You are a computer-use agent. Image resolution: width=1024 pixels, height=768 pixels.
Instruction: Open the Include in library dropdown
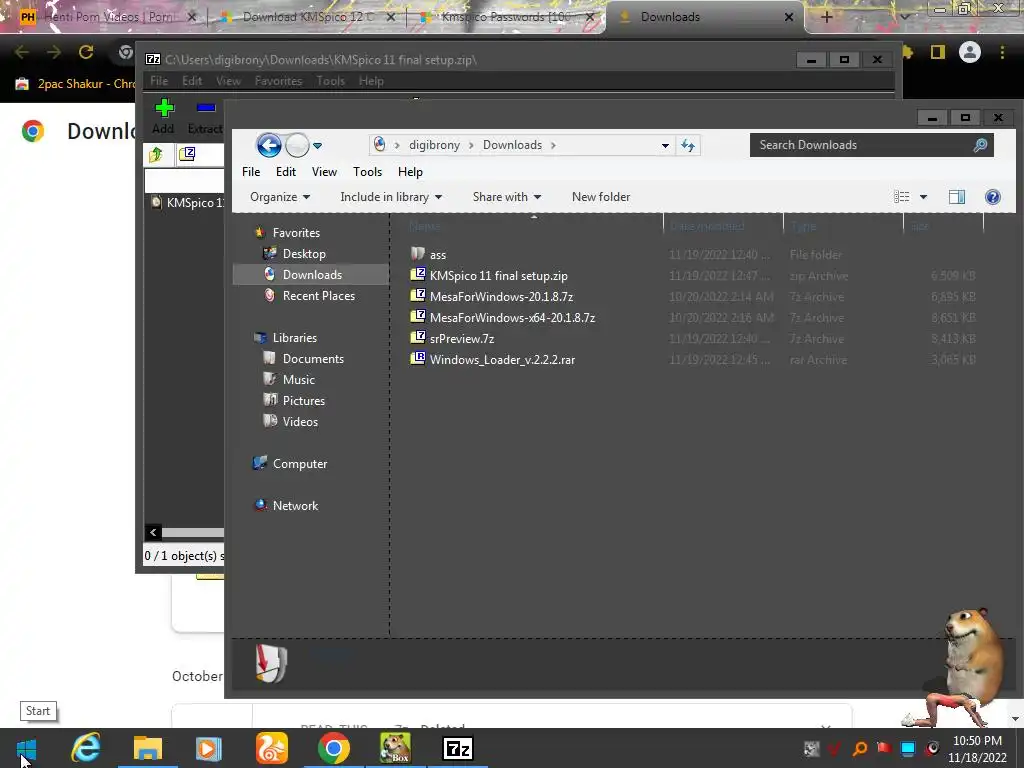click(x=391, y=197)
